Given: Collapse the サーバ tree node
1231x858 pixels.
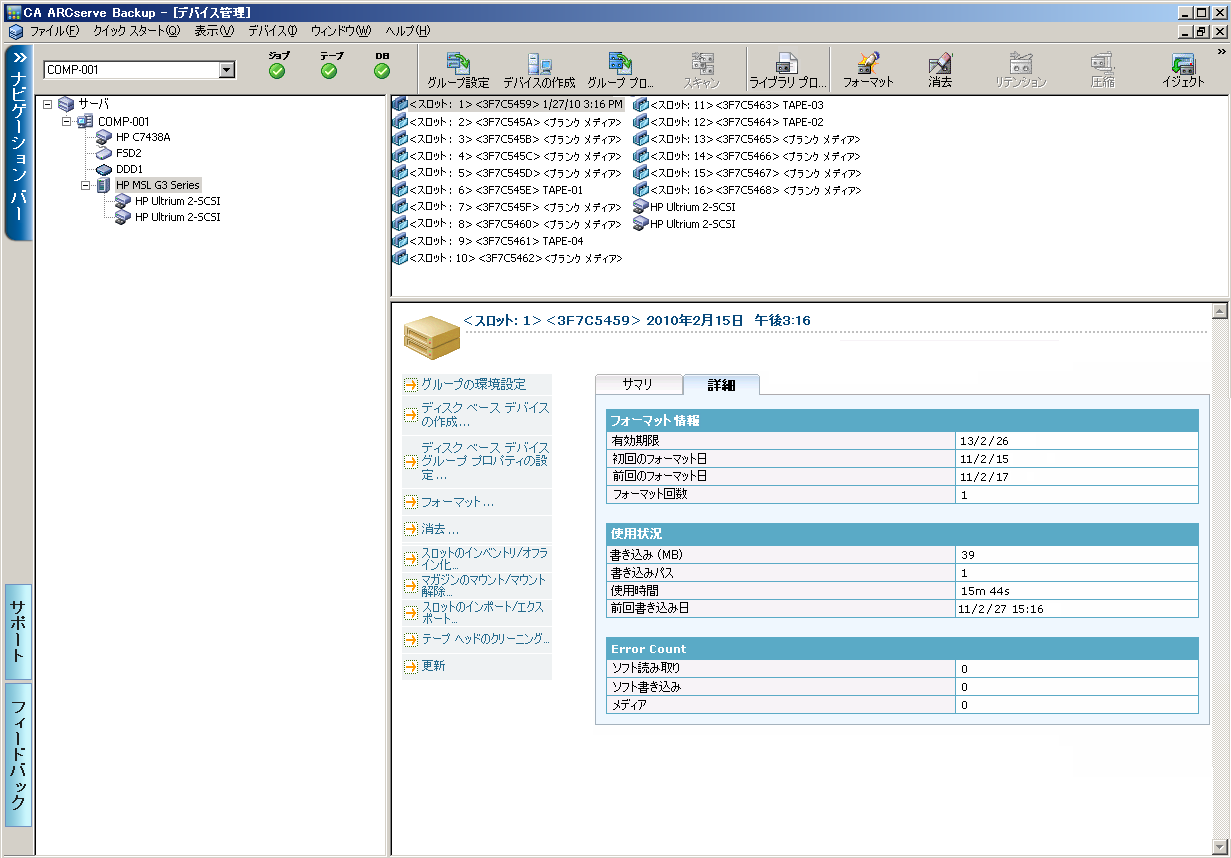Looking at the screenshot, I should point(47,104).
